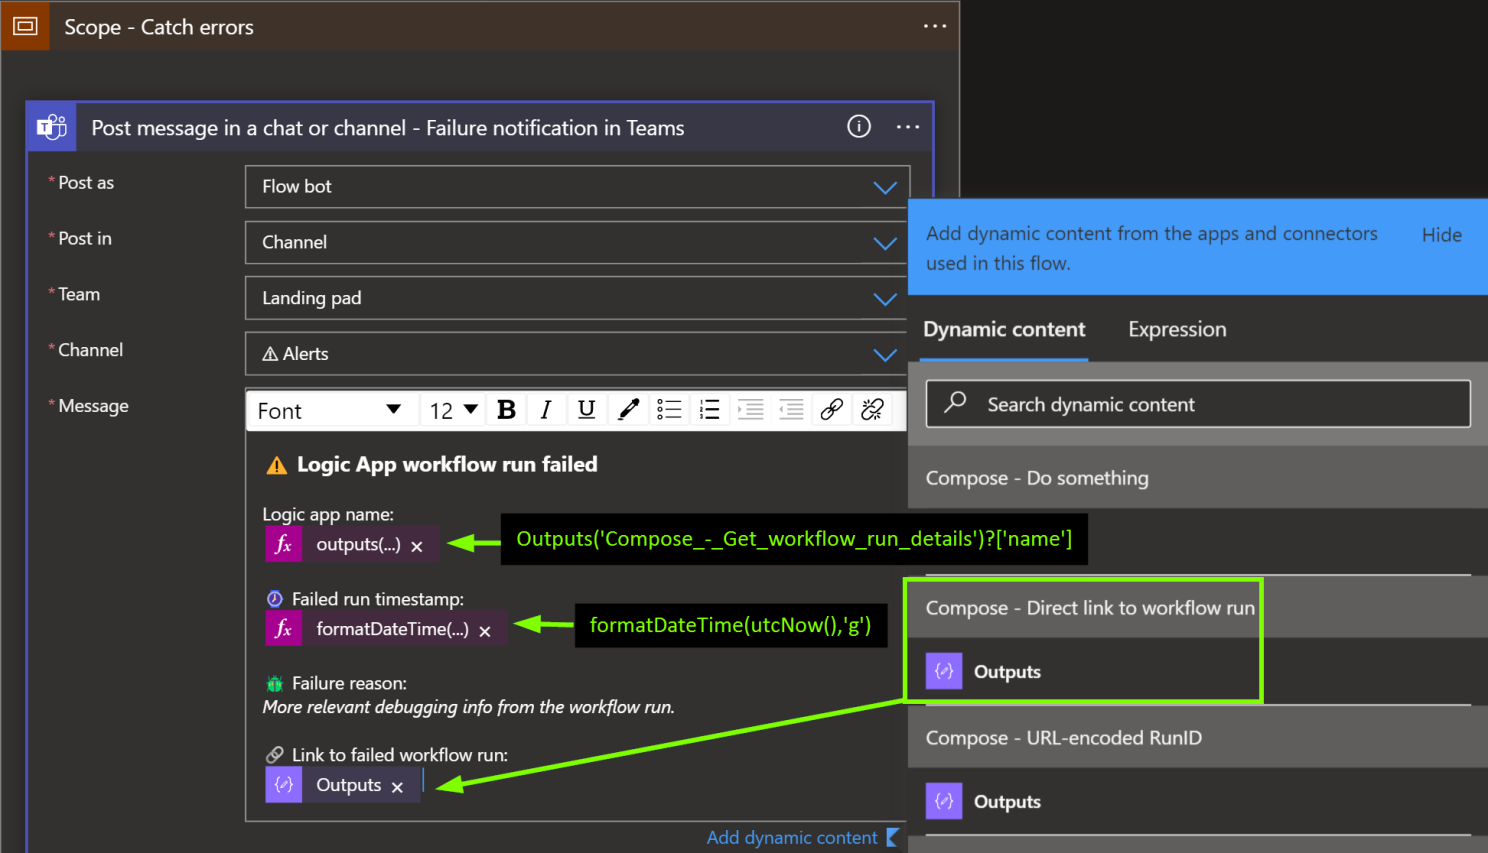Image resolution: width=1488 pixels, height=853 pixels.
Task: Toggle italic formatting in message editor
Action: (x=546, y=410)
